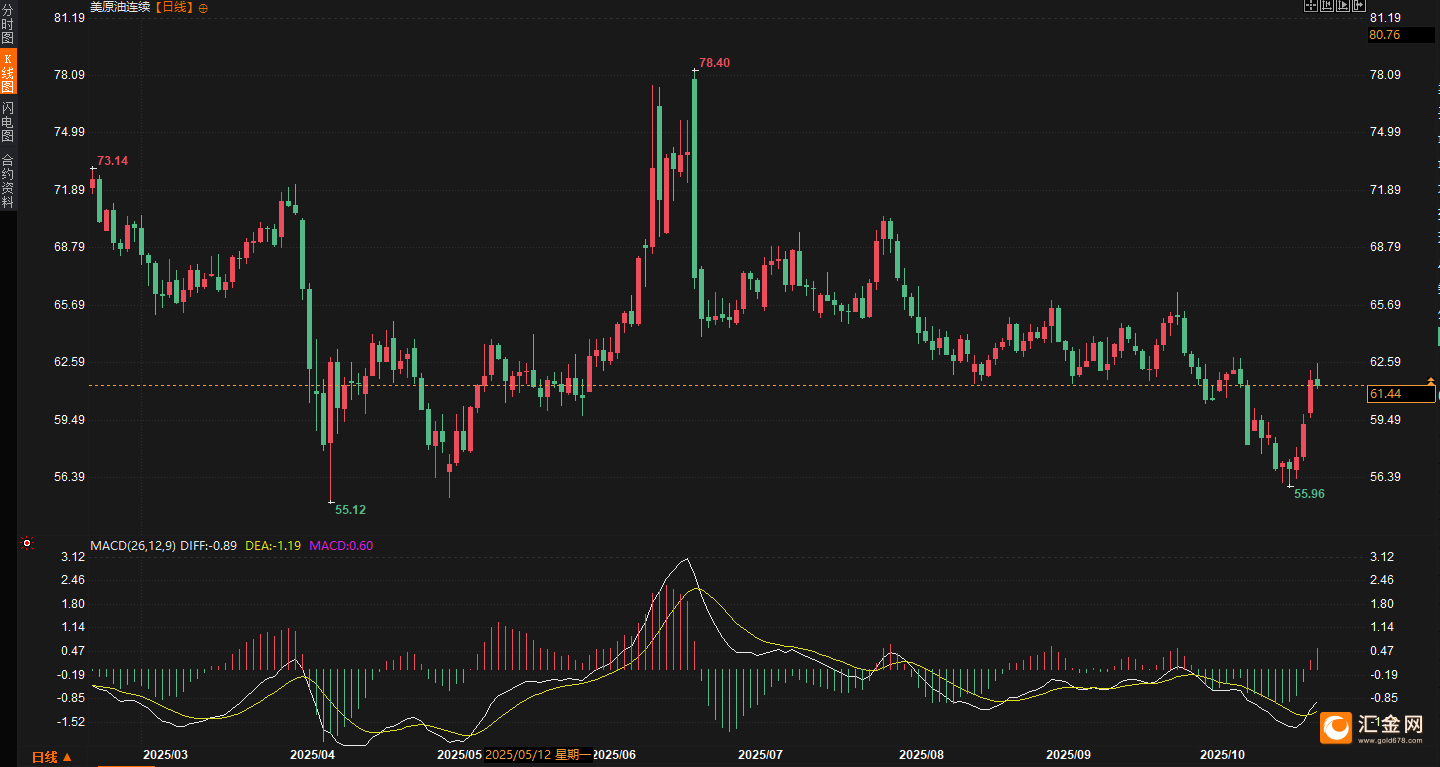Open the 合约资料 tab

tap(8, 180)
